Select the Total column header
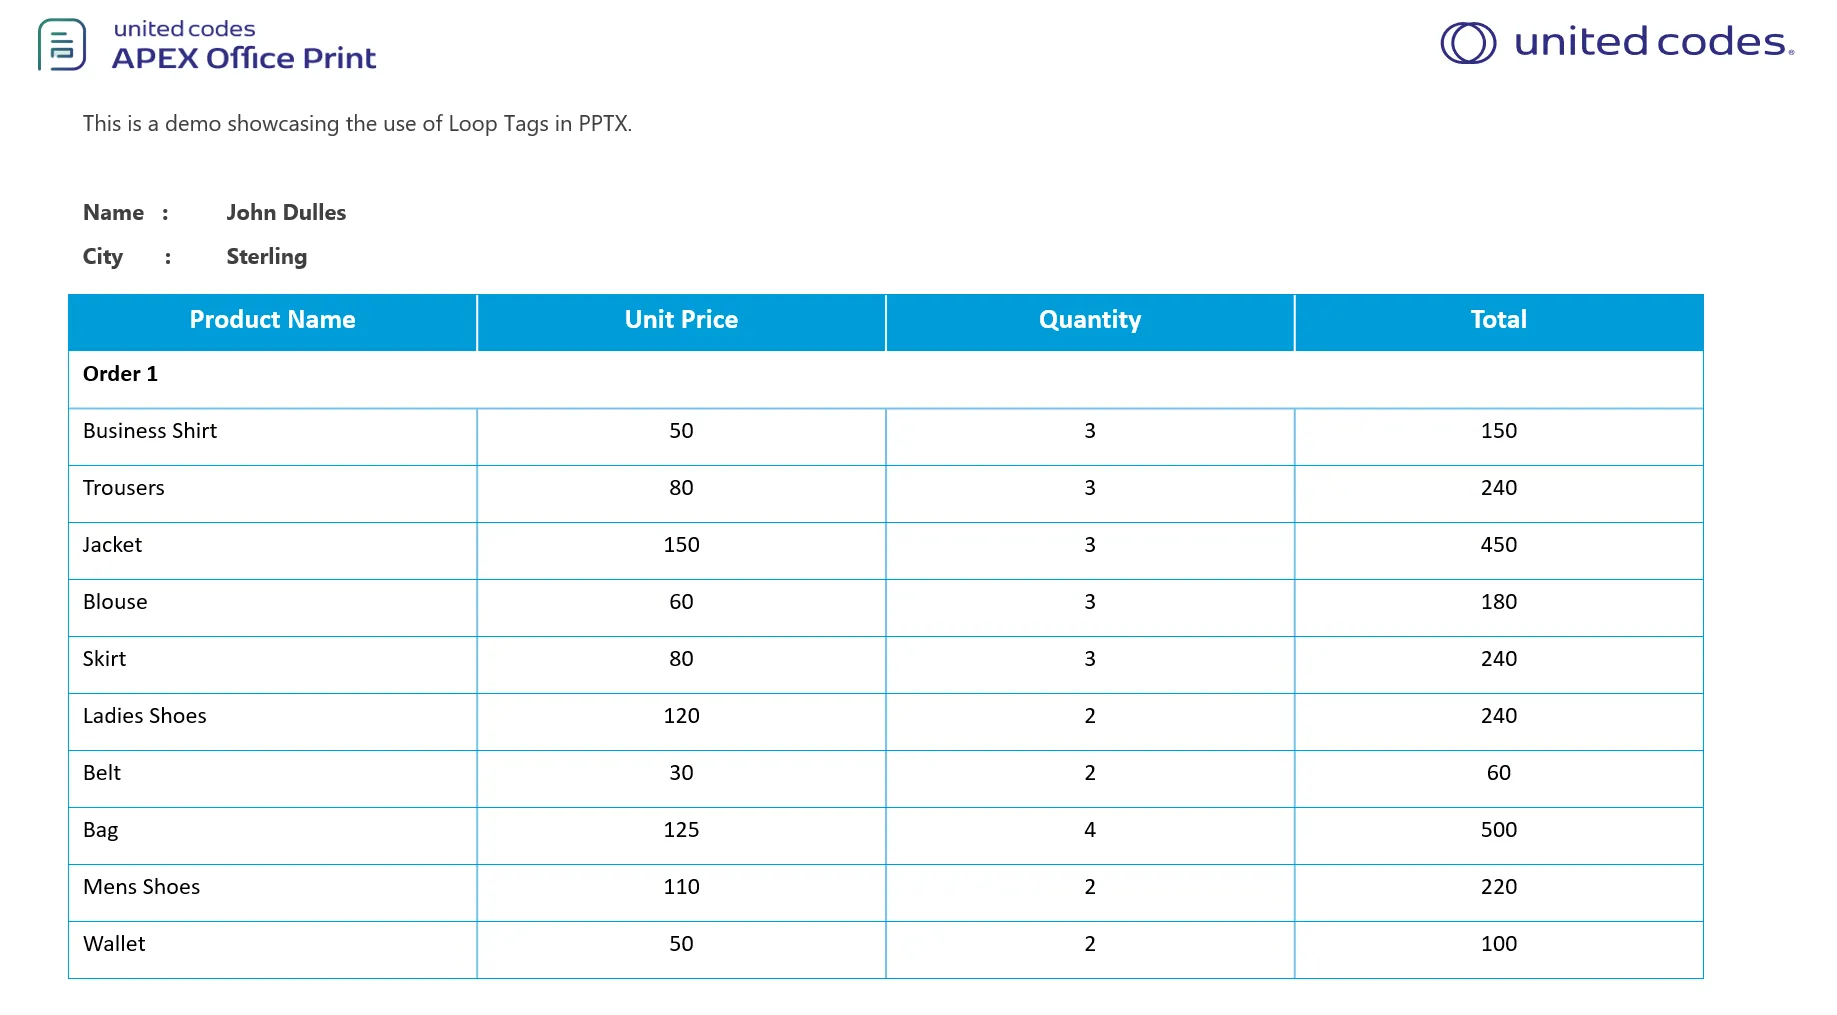Viewport: 1837px width, 1015px height. point(1499,322)
